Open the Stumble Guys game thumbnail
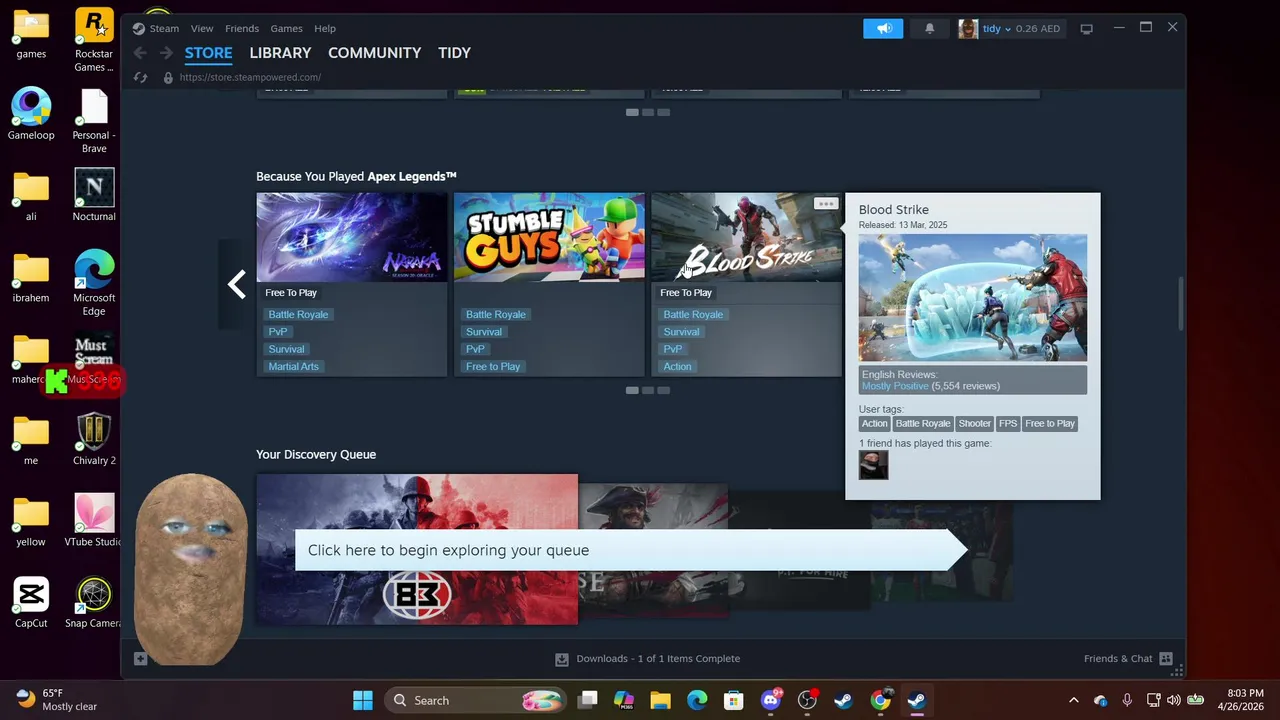Screen dimensions: 1280x720 point(549,237)
